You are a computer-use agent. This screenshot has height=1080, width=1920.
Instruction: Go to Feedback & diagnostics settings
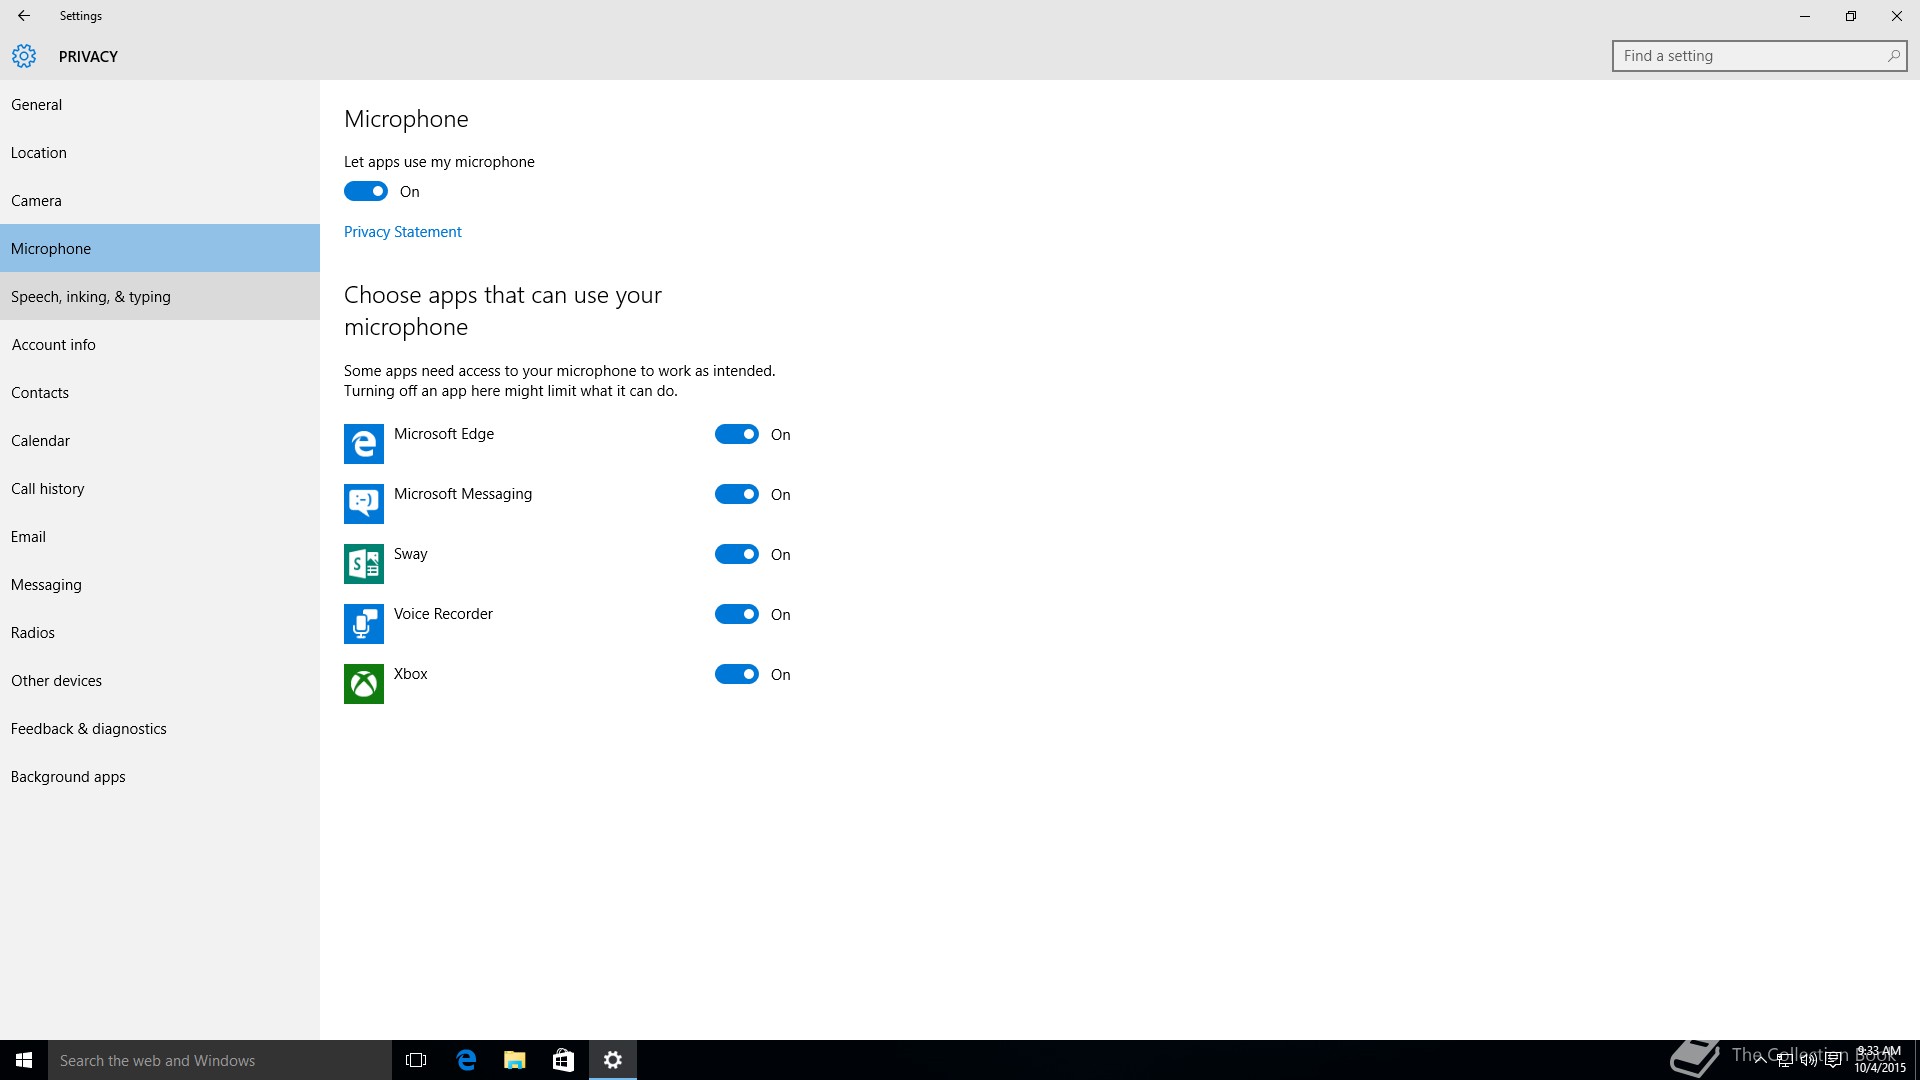tap(89, 729)
